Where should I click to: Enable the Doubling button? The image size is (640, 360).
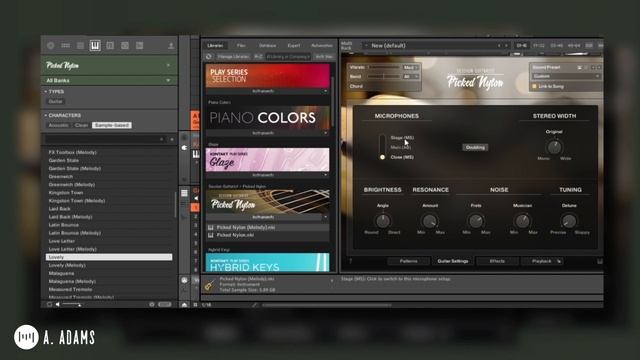pos(475,147)
